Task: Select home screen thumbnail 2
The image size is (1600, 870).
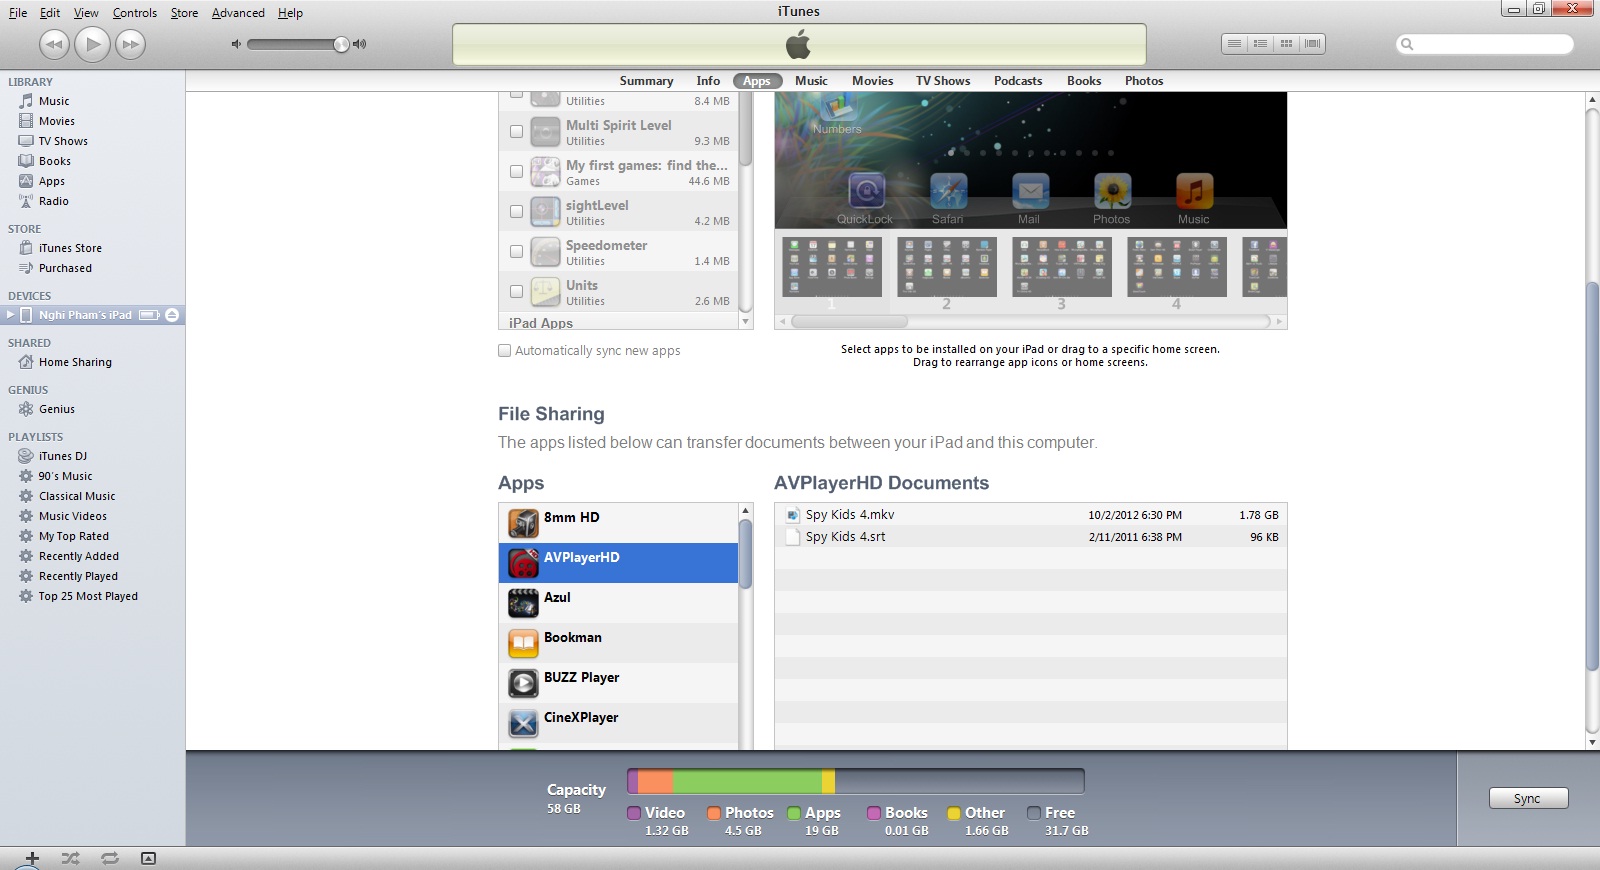Action: [x=947, y=267]
